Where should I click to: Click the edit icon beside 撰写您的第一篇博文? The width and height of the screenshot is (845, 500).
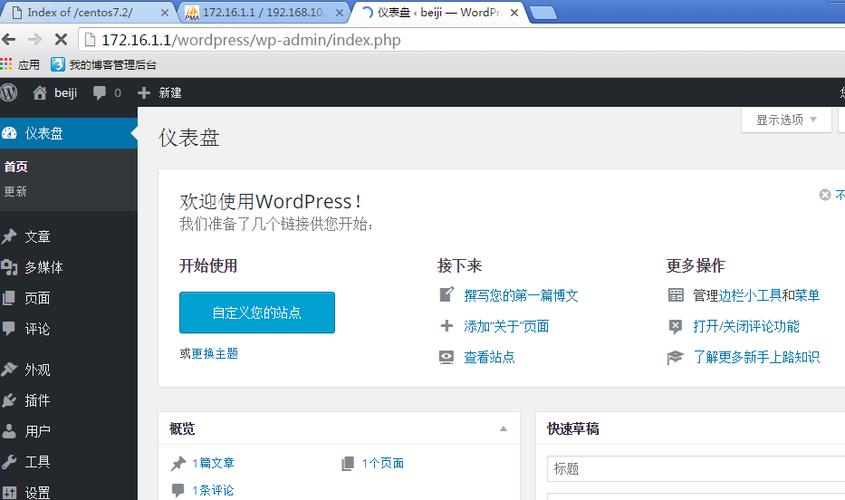point(447,295)
